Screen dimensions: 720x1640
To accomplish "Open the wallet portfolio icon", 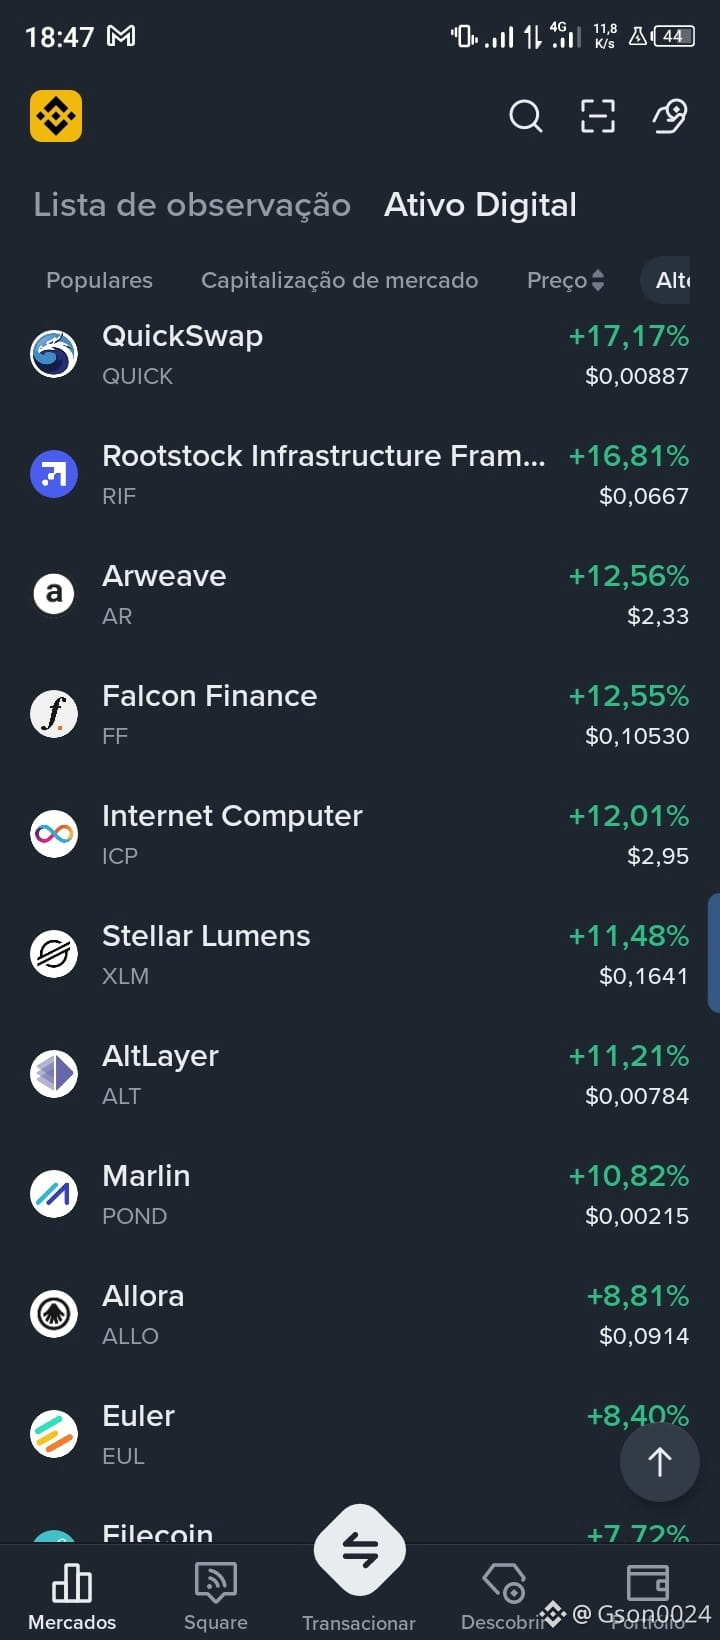I will coord(647,1583).
